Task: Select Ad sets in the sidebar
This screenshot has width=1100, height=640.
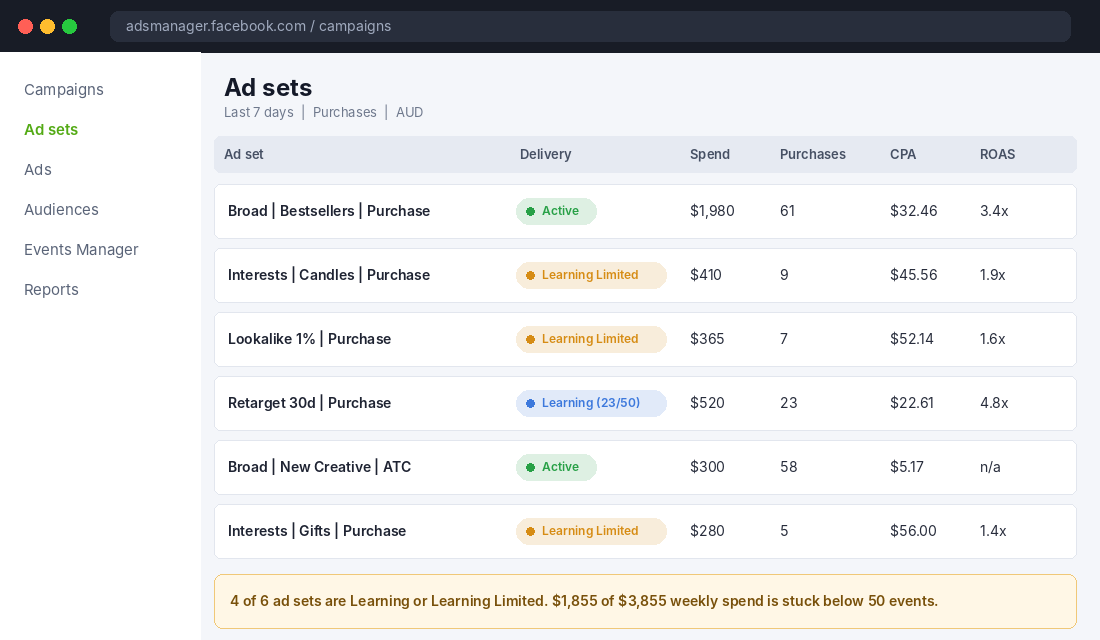Action: click(51, 130)
